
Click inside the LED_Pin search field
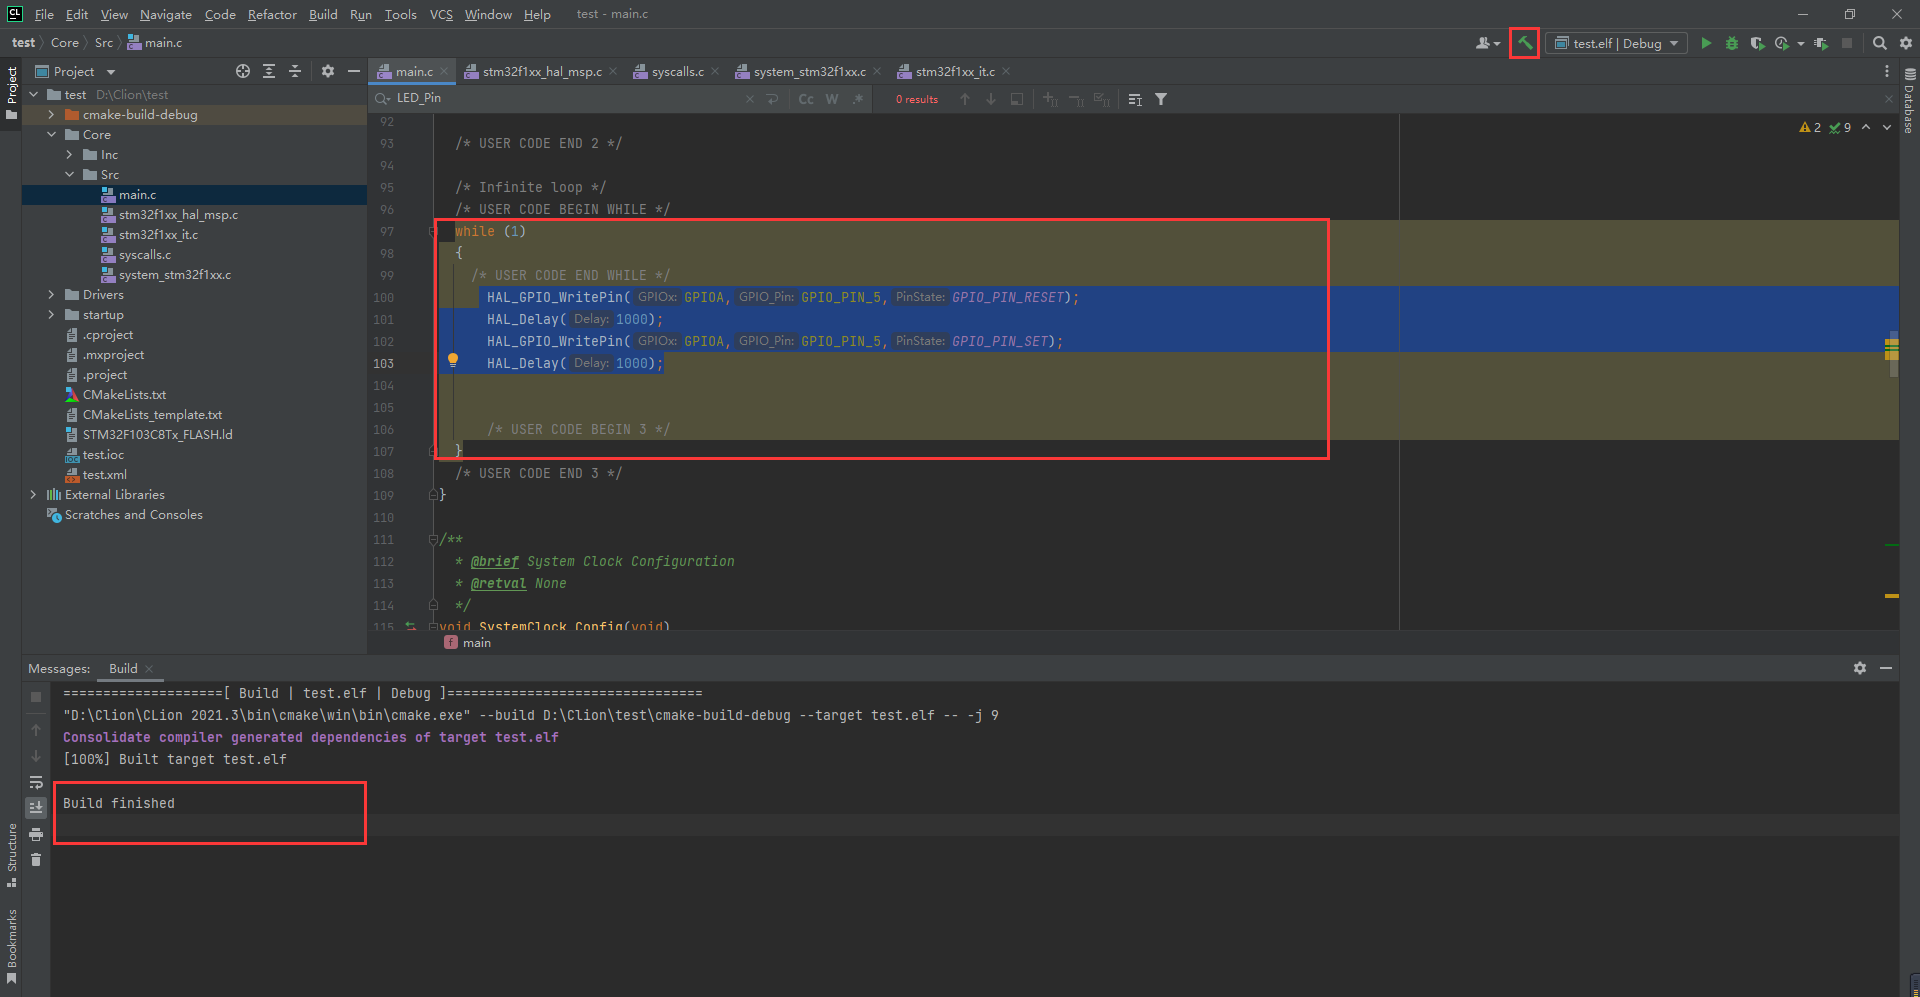pos(567,98)
